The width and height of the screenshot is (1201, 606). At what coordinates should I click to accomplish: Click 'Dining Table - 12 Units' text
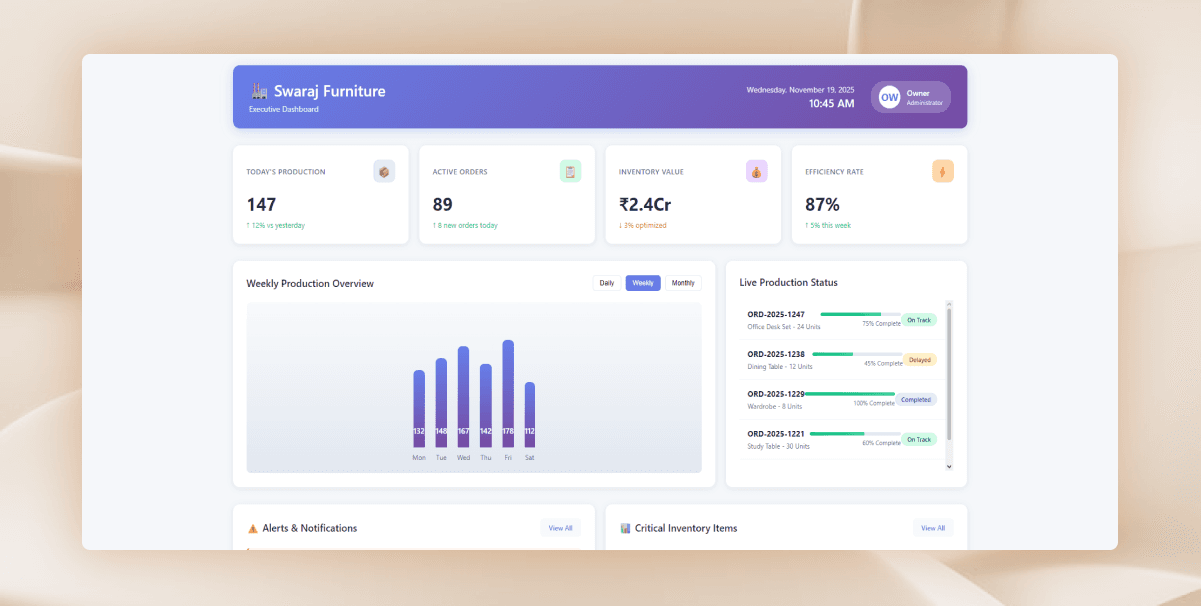pyautogui.click(x=780, y=367)
